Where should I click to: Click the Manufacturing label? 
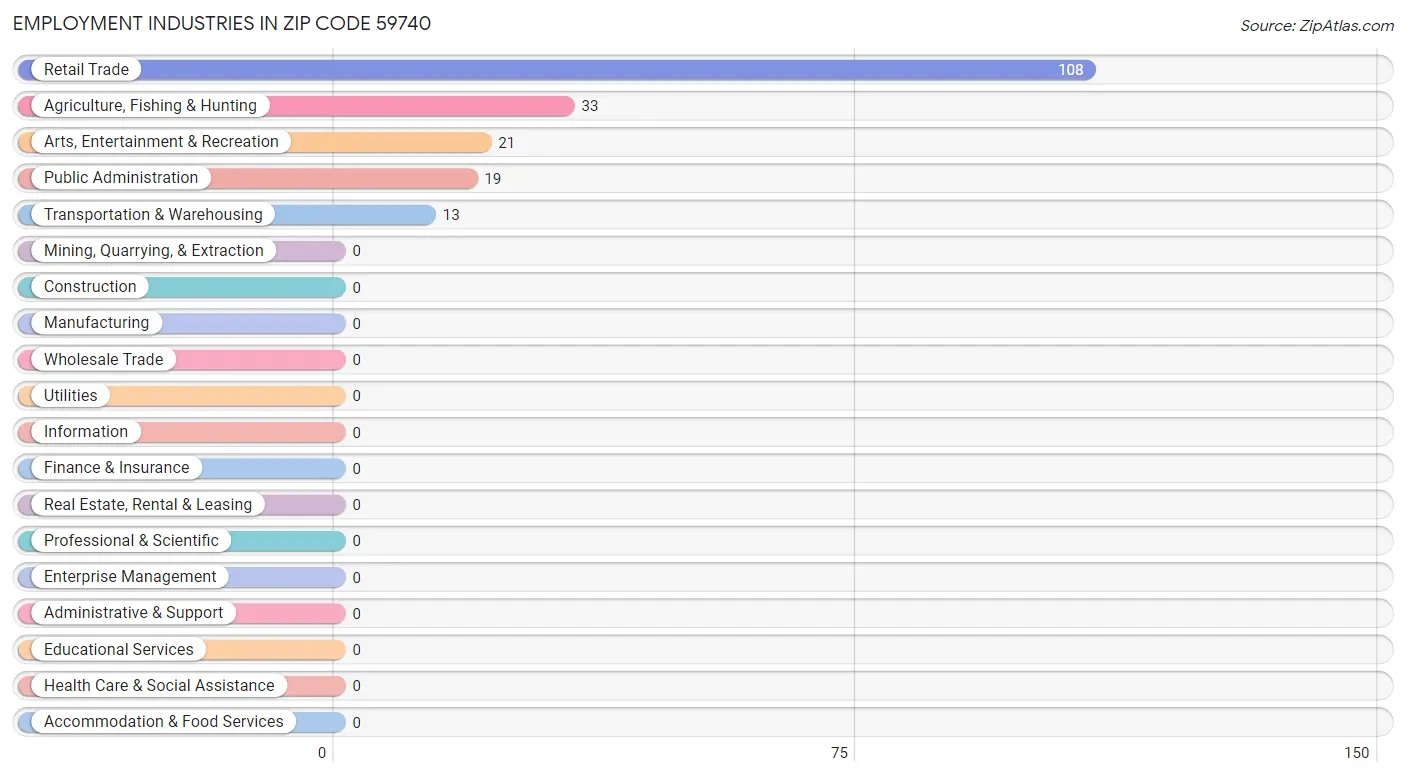pyautogui.click(x=96, y=323)
